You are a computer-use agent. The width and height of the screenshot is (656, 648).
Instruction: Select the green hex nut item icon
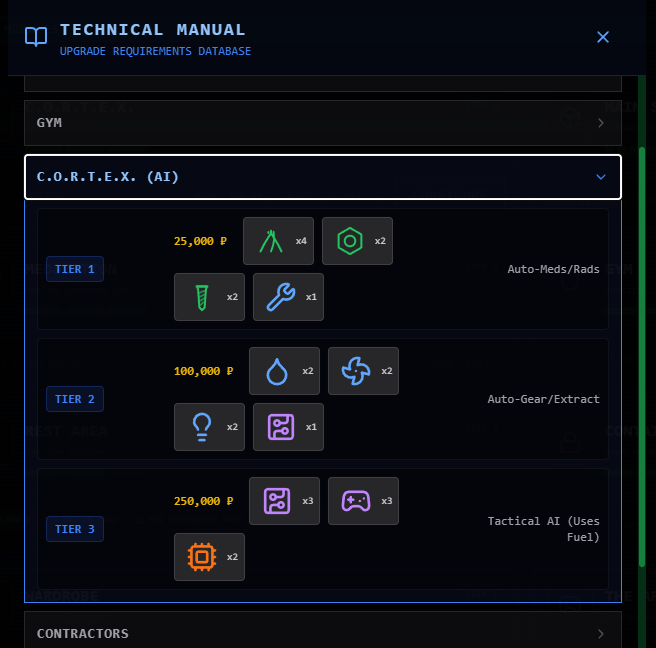[349, 241]
